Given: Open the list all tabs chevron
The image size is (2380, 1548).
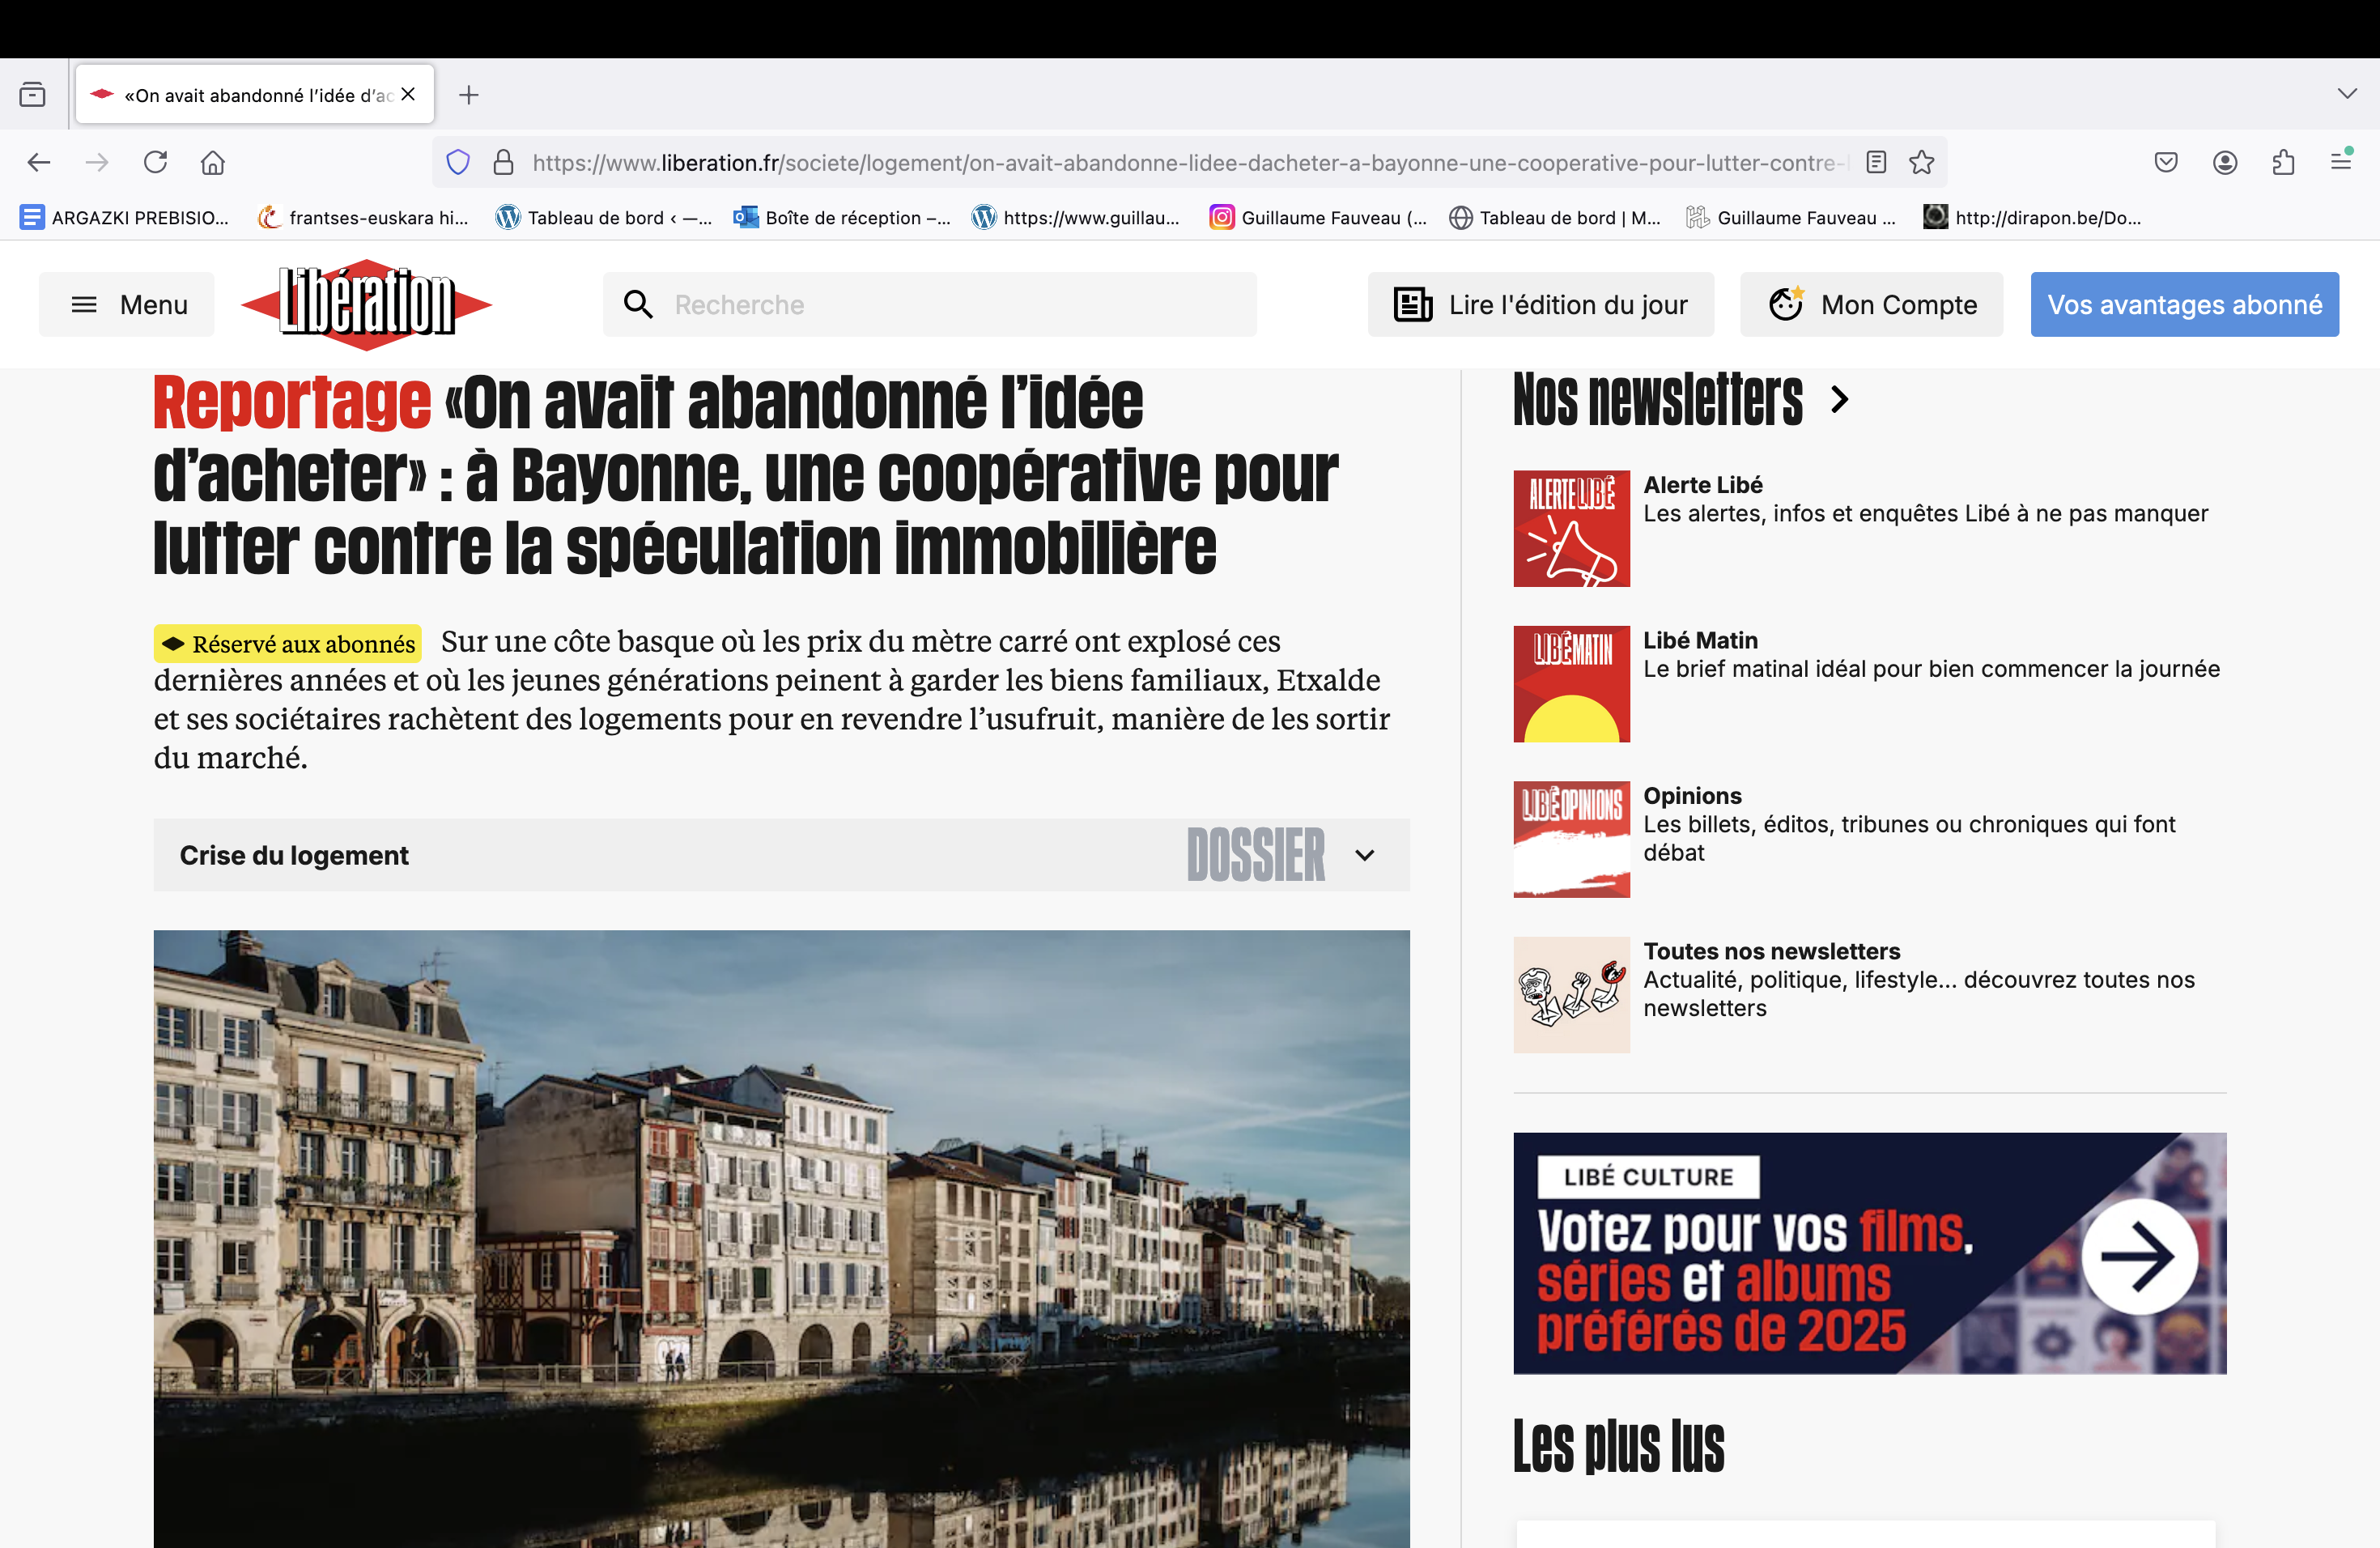Looking at the screenshot, I should 2347,94.
